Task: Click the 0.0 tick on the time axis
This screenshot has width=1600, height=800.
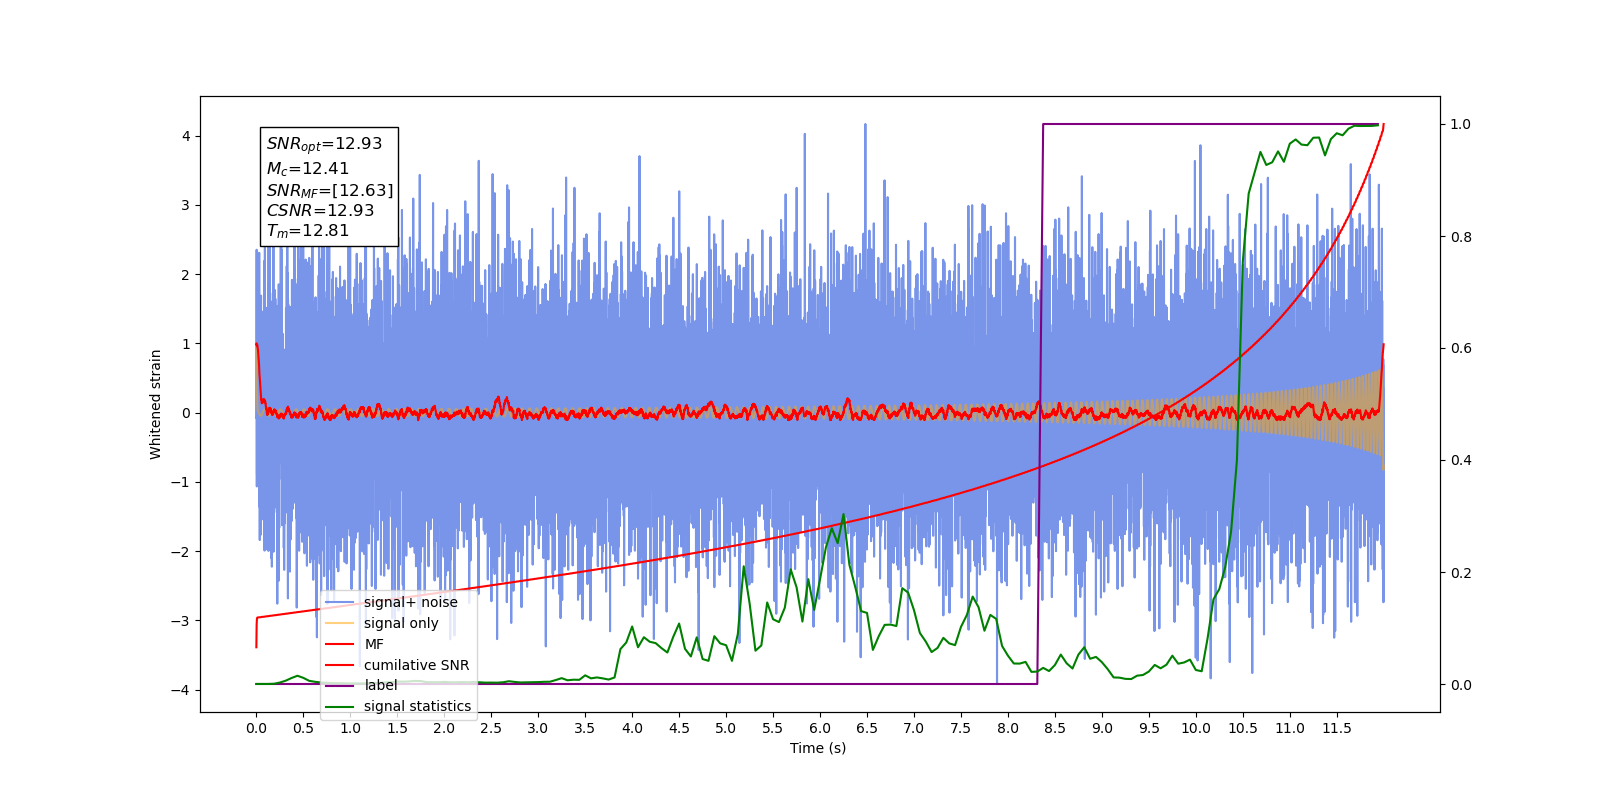Action: (x=256, y=728)
